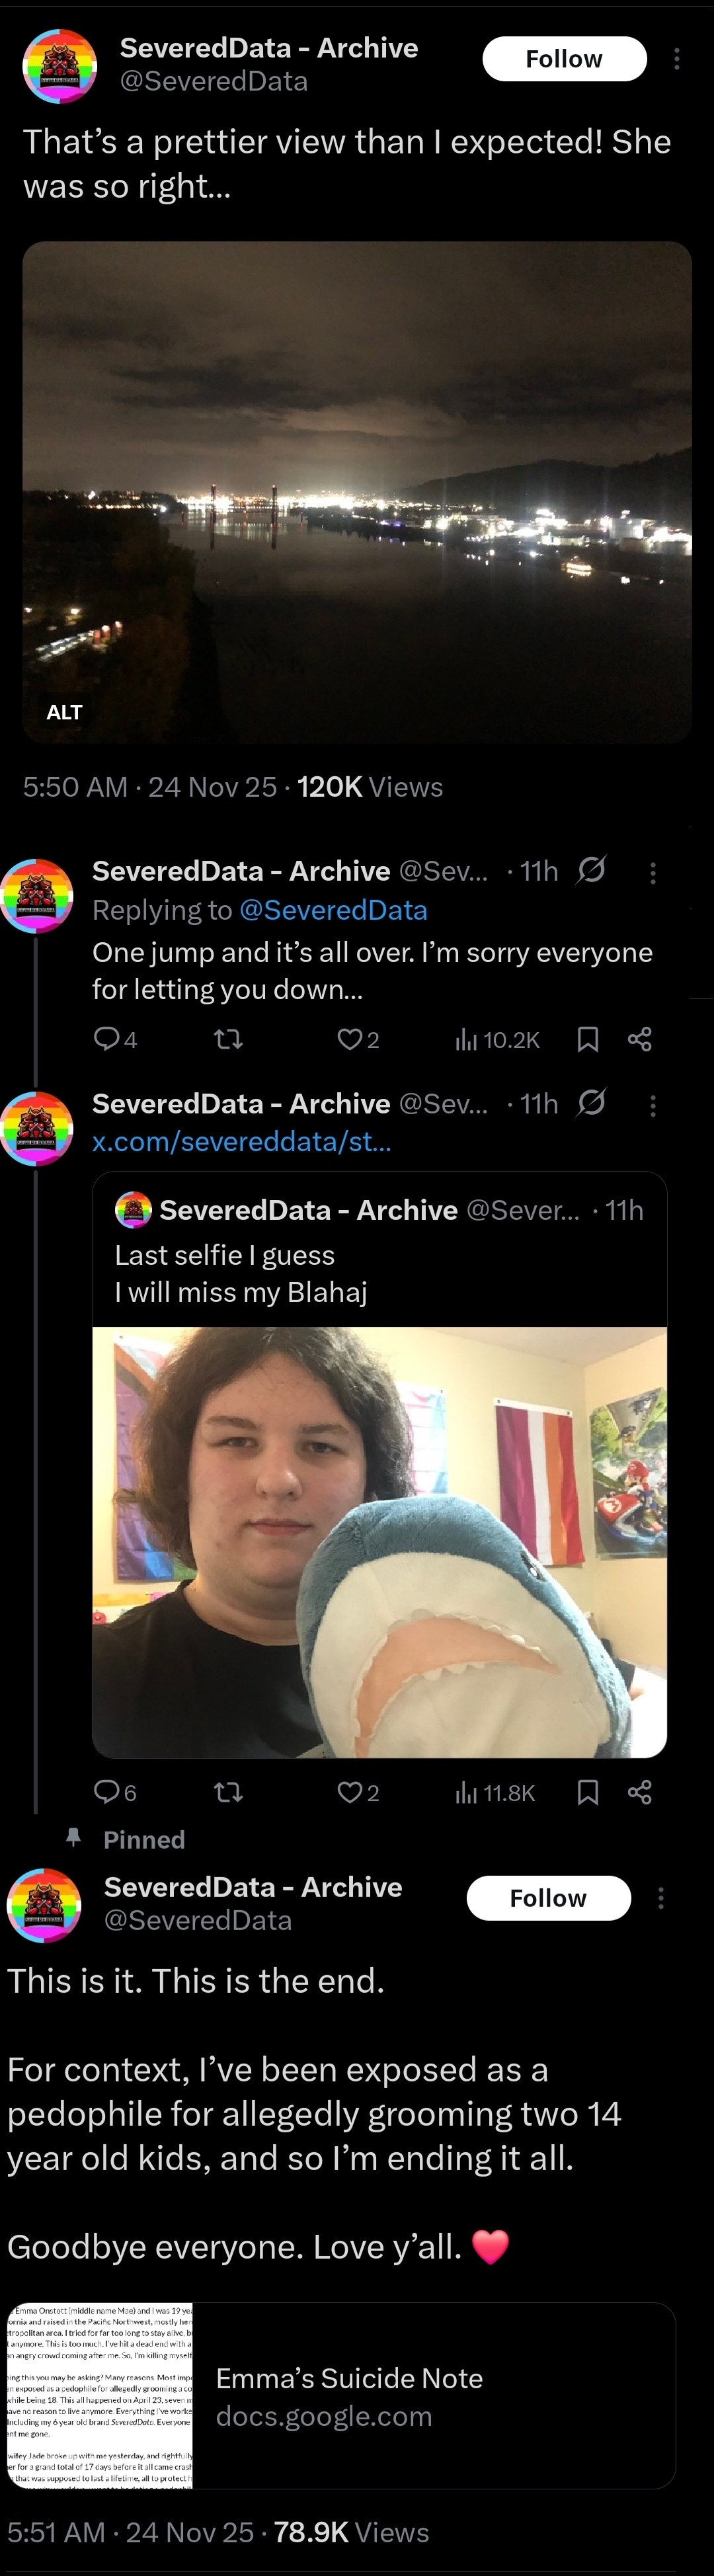714x2576 pixels.
Task: Open the @SeveredData mention link
Action: point(333,910)
